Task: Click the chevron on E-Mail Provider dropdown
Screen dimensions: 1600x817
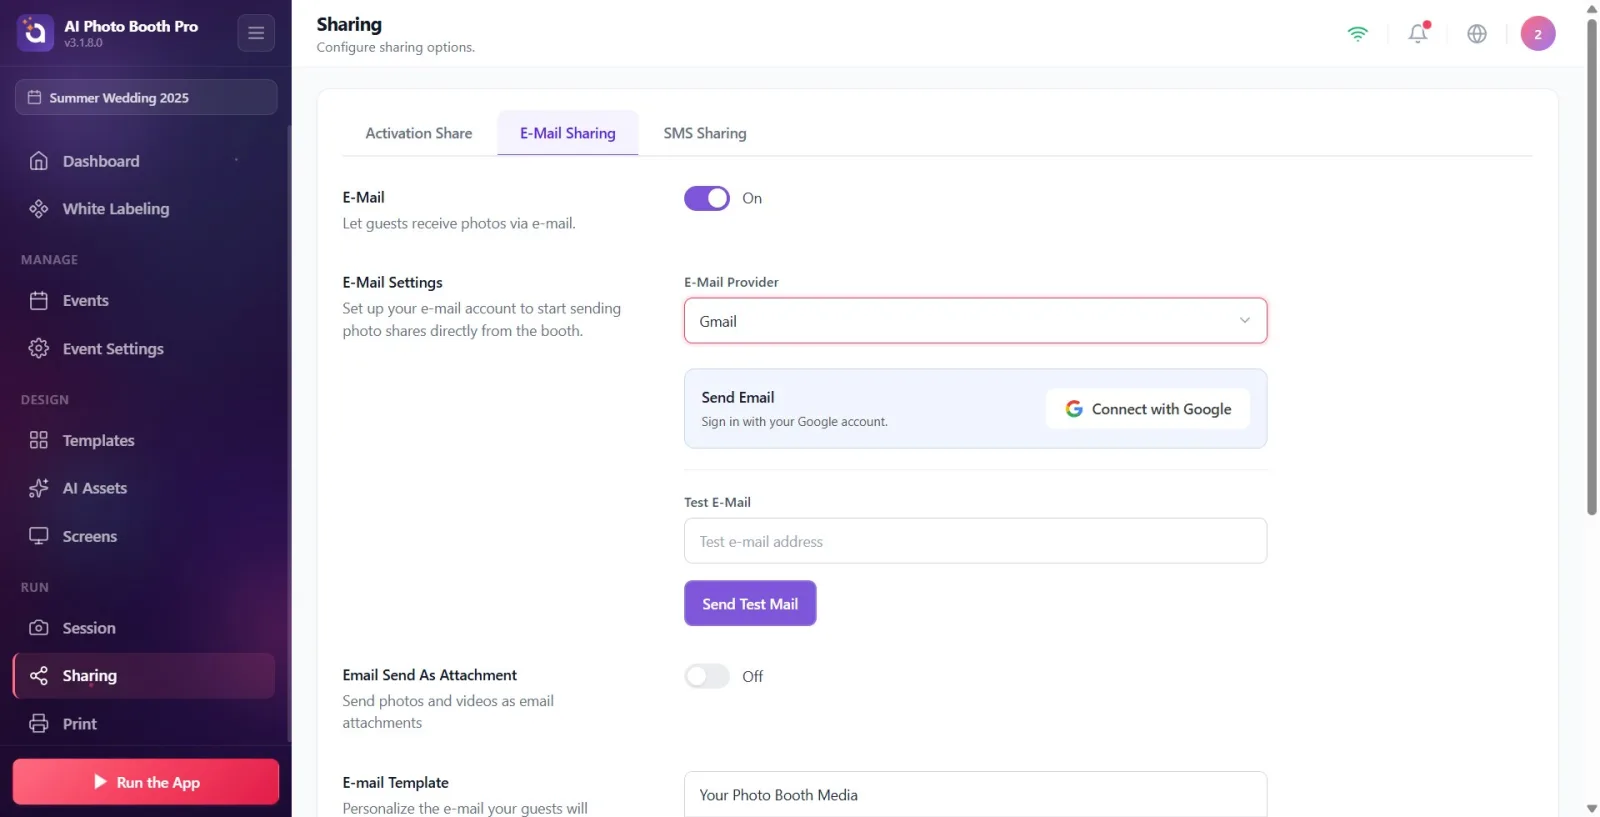Action: coord(1245,321)
